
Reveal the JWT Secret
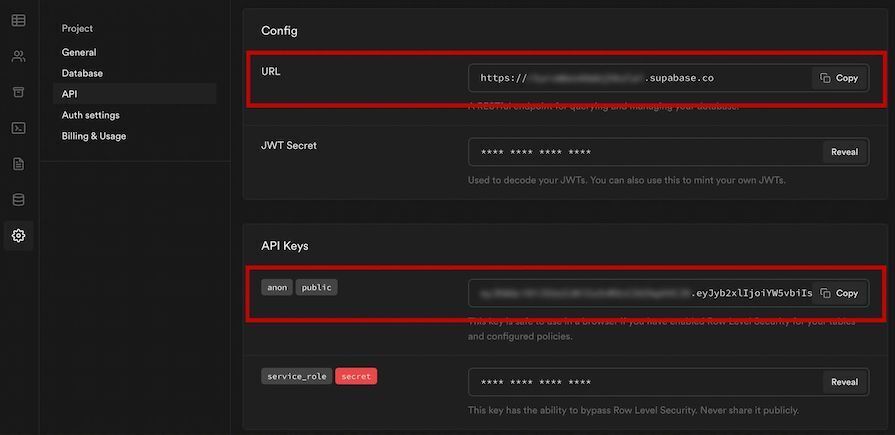844,152
